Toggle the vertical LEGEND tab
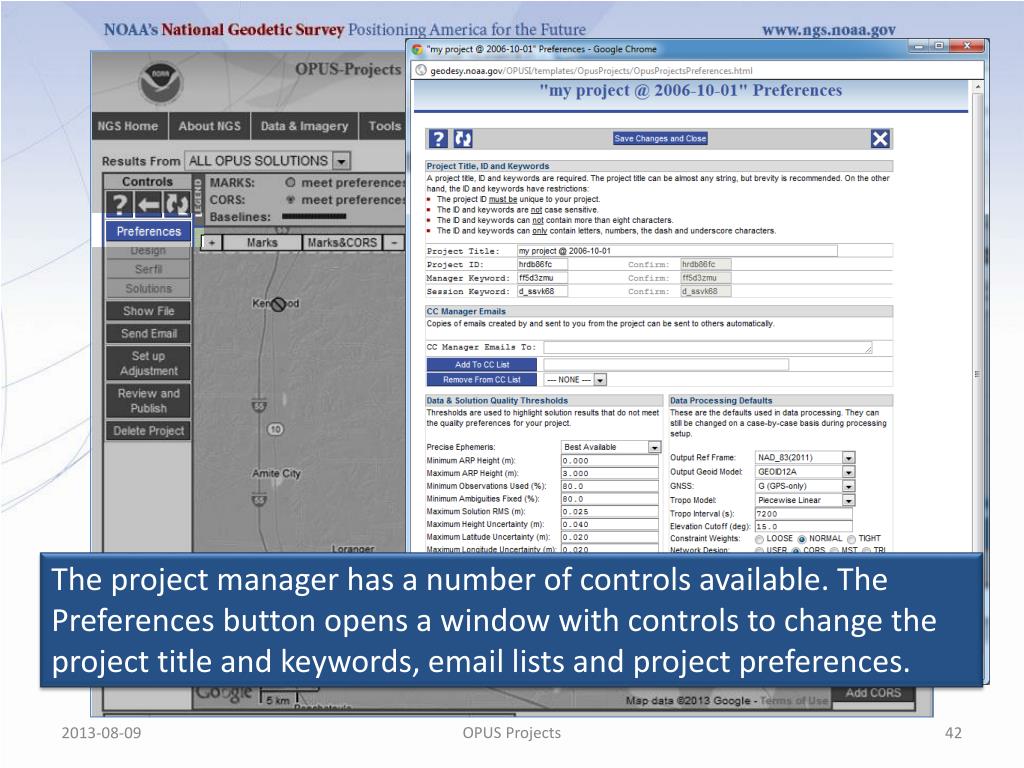This screenshot has height=768, width=1024. point(199,200)
